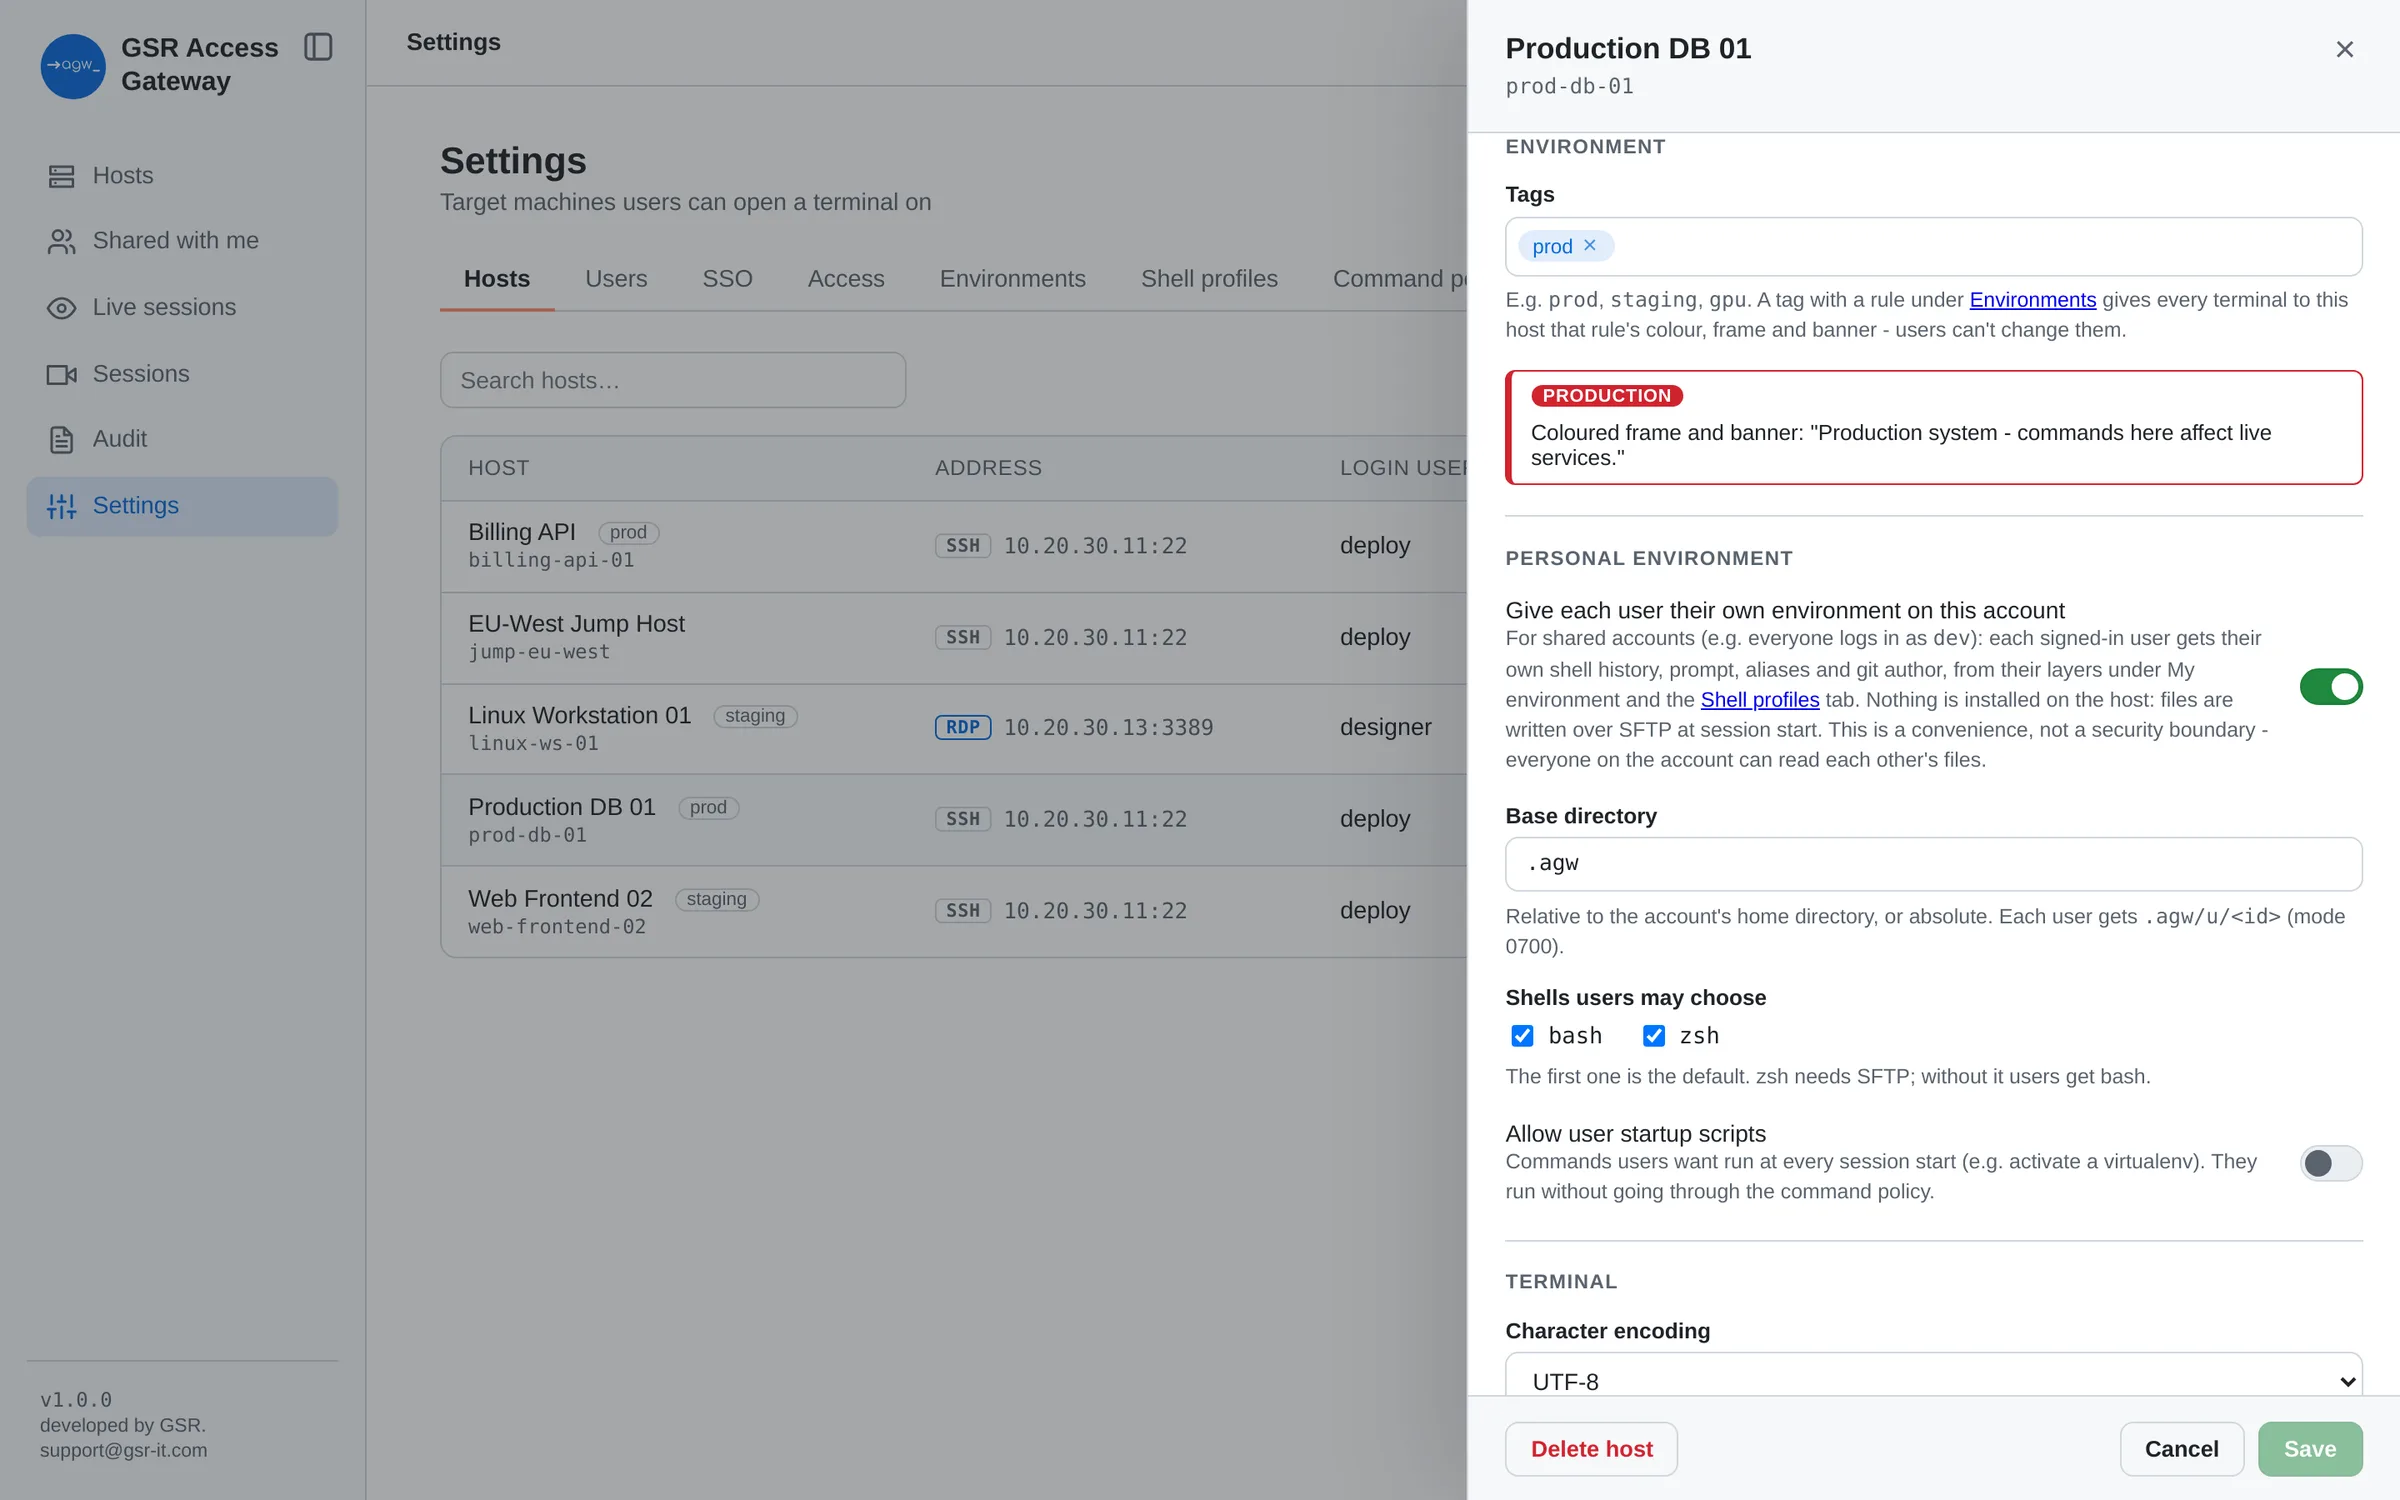Select the Linux Workstation 01 row
The image size is (2400, 1500).
point(954,729)
